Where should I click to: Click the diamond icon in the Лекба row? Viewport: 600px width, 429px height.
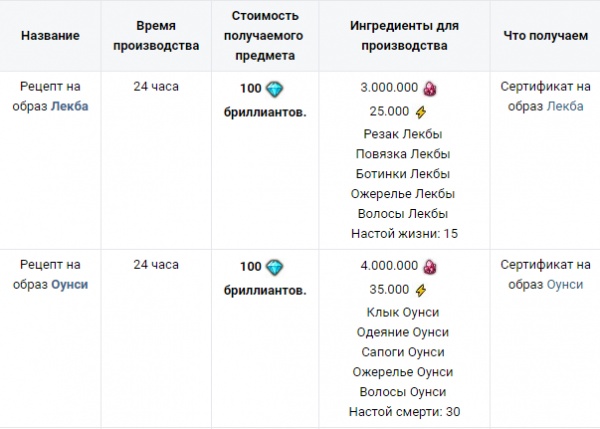coord(275,88)
